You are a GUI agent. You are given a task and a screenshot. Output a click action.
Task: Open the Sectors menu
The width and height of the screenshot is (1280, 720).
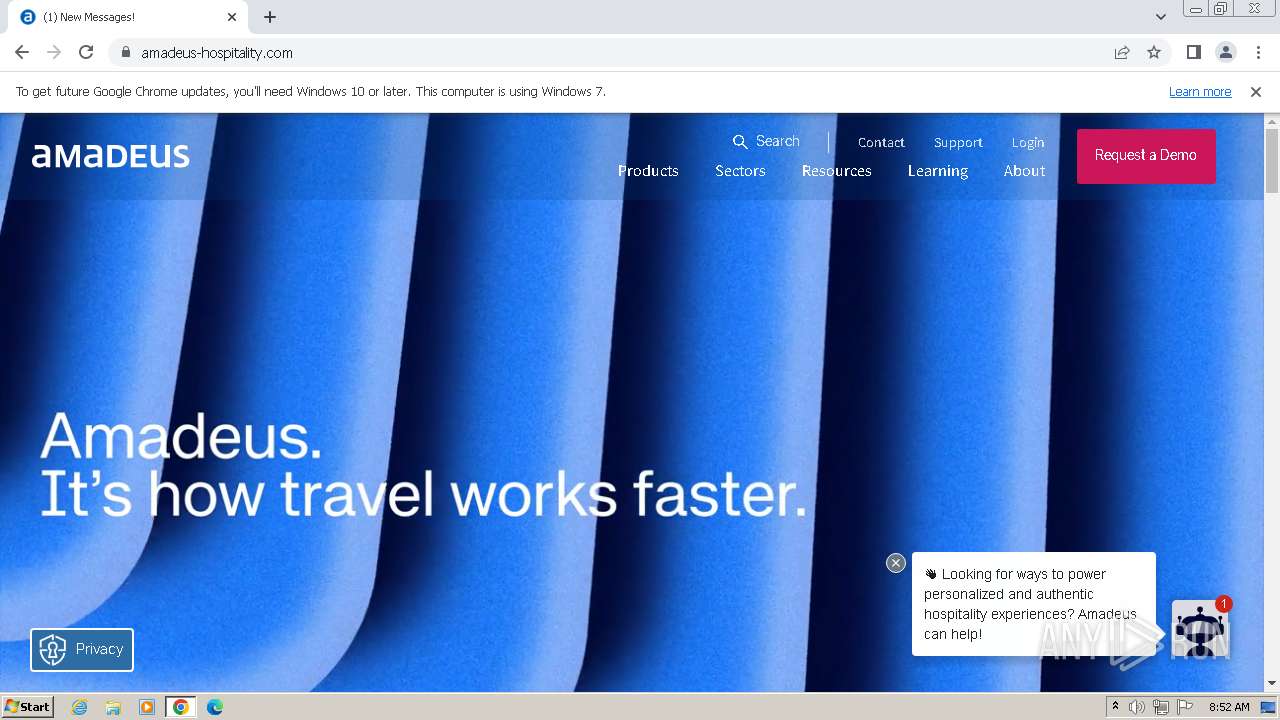[740, 171]
